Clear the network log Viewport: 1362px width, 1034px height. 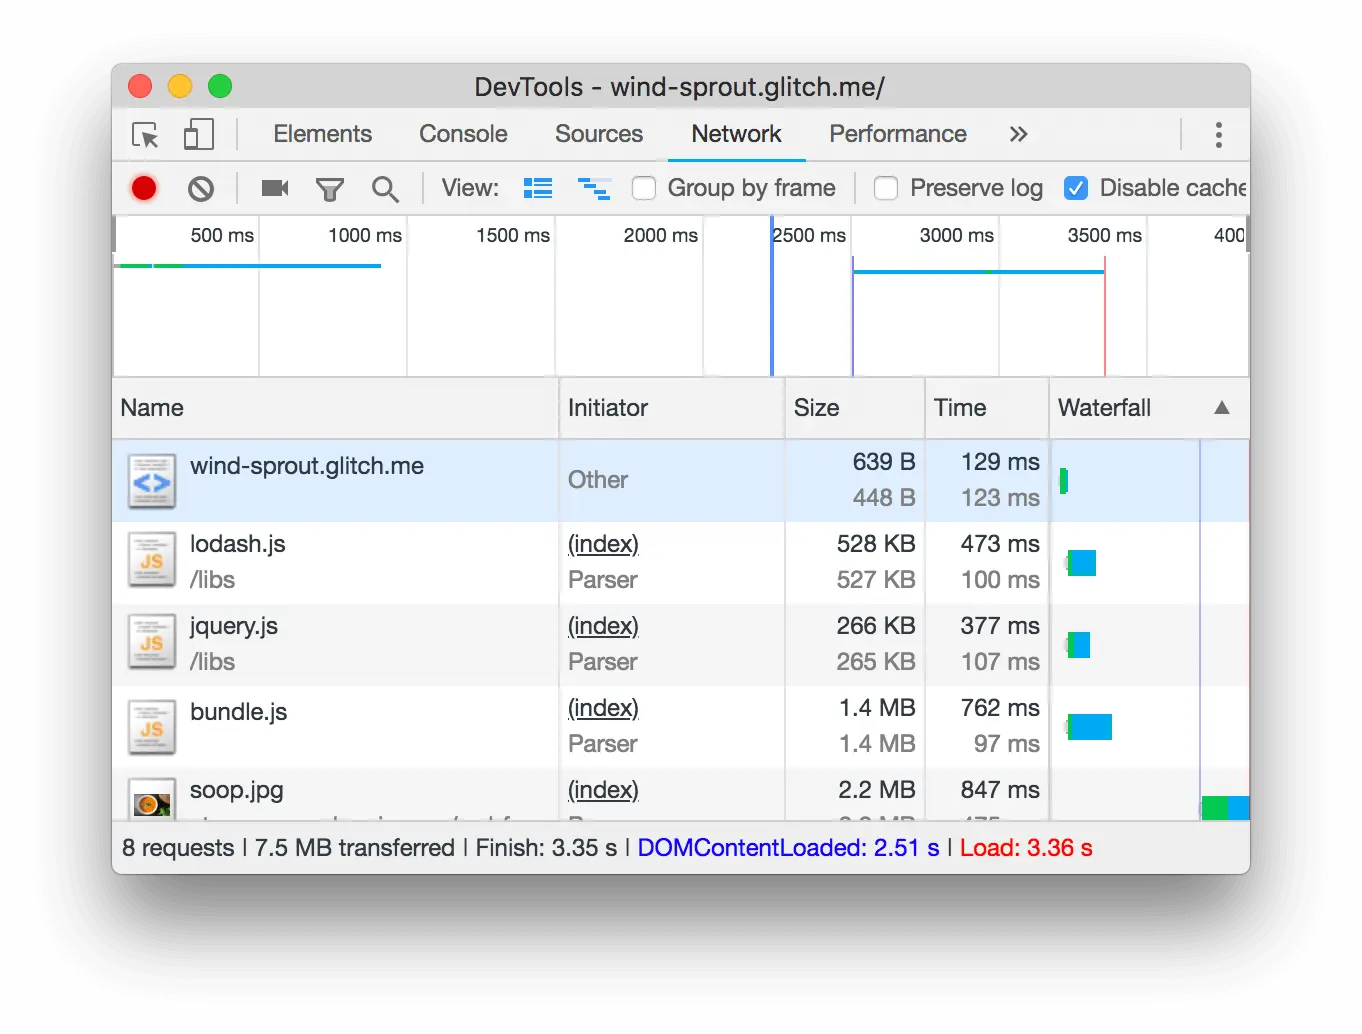[201, 188]
